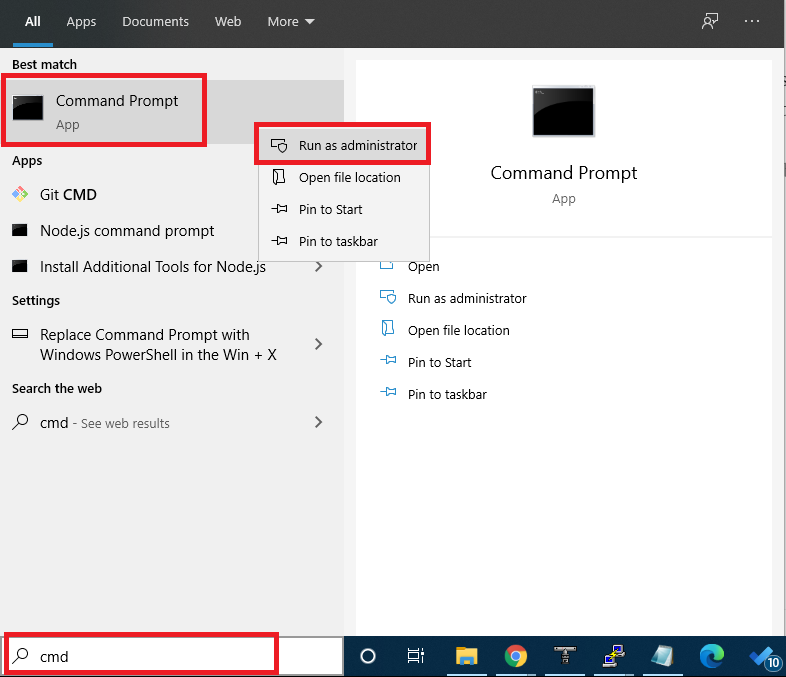Click pin icon beside details pane Pin to taskbar

tap(388, 392)
